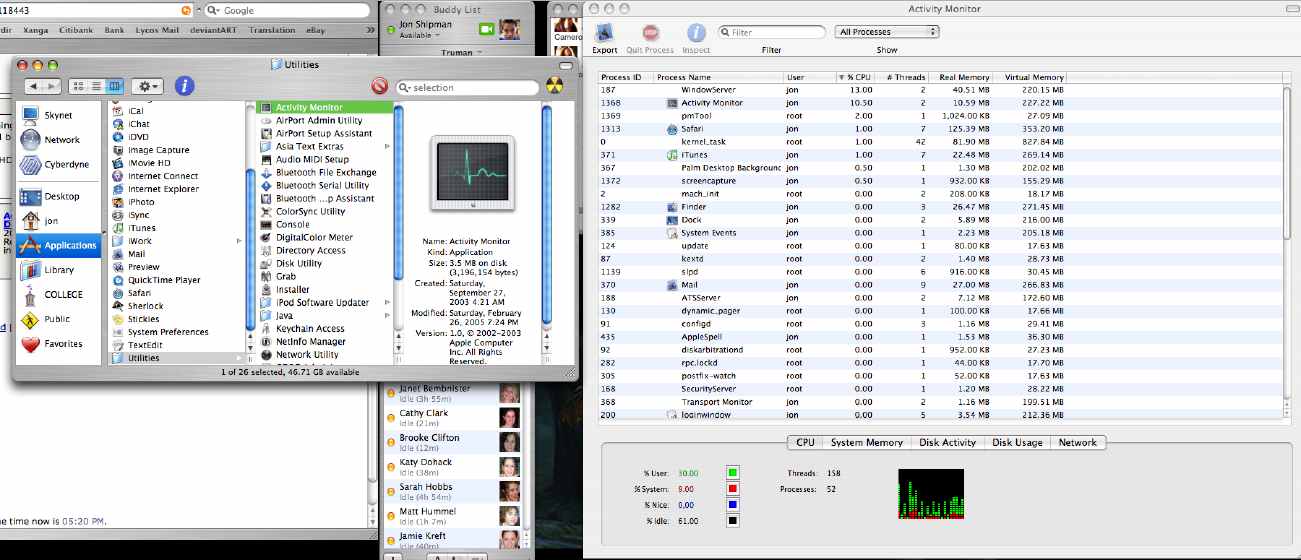The height and width of the screenshot is (560, 1301).
Task: Click the Finder window blue Get Info icon
Action: point(184,86)
